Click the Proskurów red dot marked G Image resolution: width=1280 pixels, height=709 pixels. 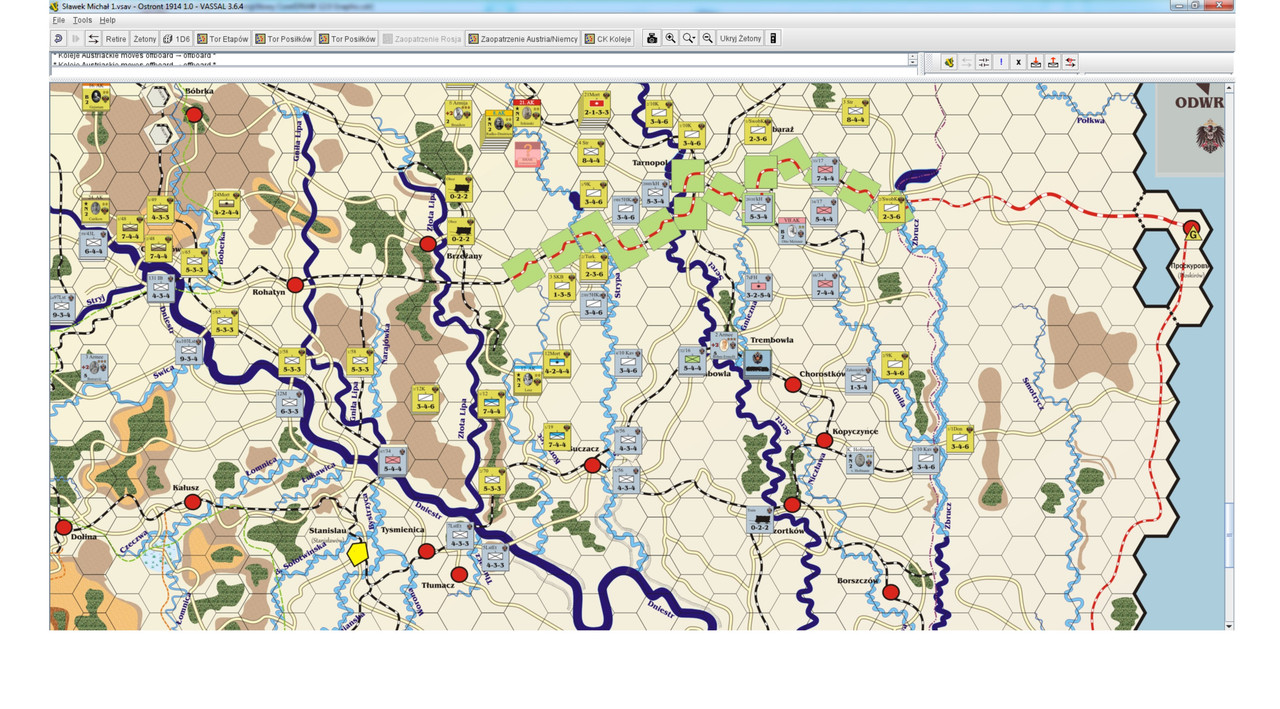point(1191,229)
